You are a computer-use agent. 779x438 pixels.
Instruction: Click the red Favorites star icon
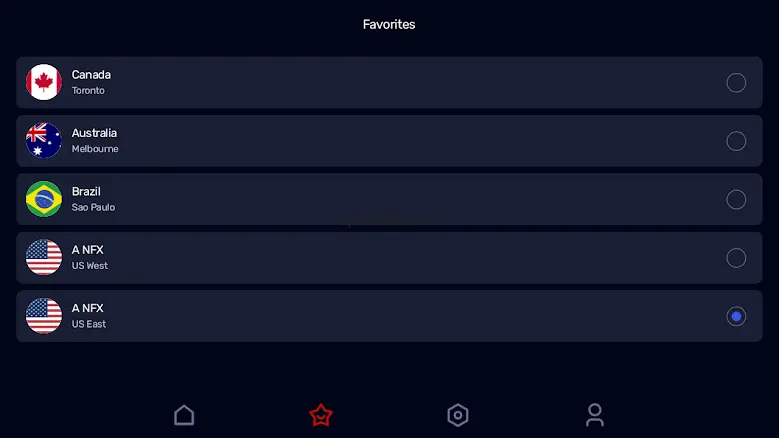pyautogui.click(x=321, y=415)
